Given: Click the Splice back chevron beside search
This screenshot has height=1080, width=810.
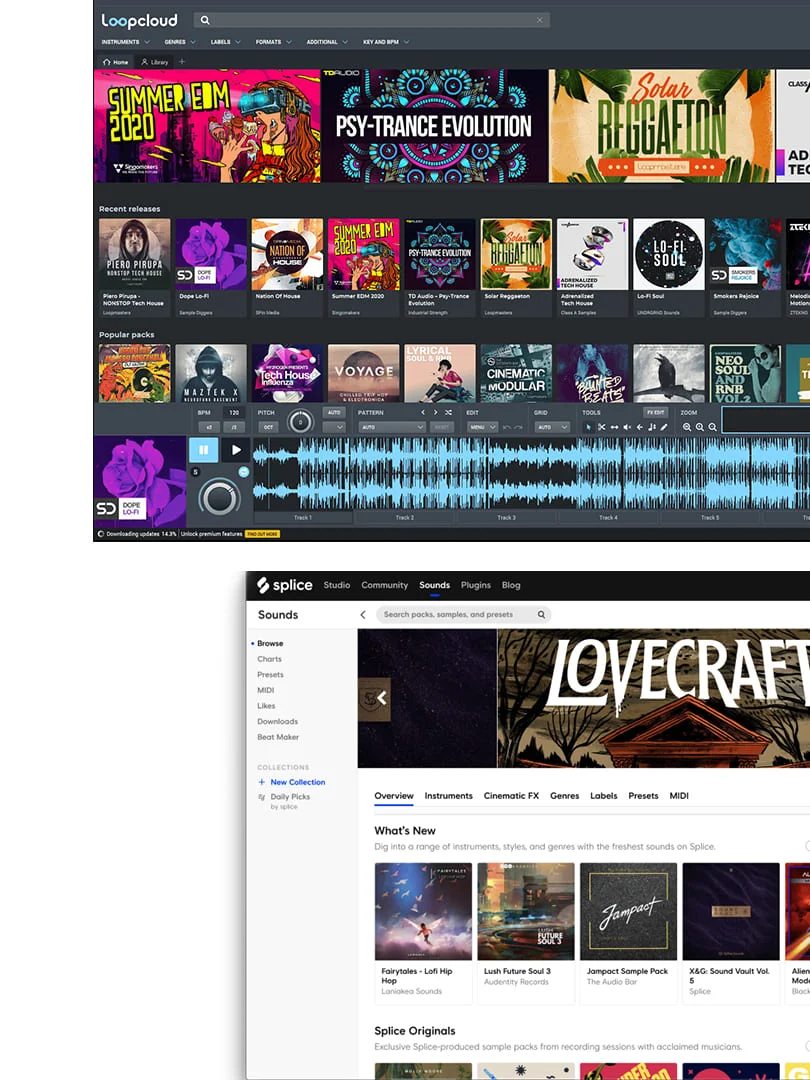Looking at the screenshot, I should pos(363,614).
